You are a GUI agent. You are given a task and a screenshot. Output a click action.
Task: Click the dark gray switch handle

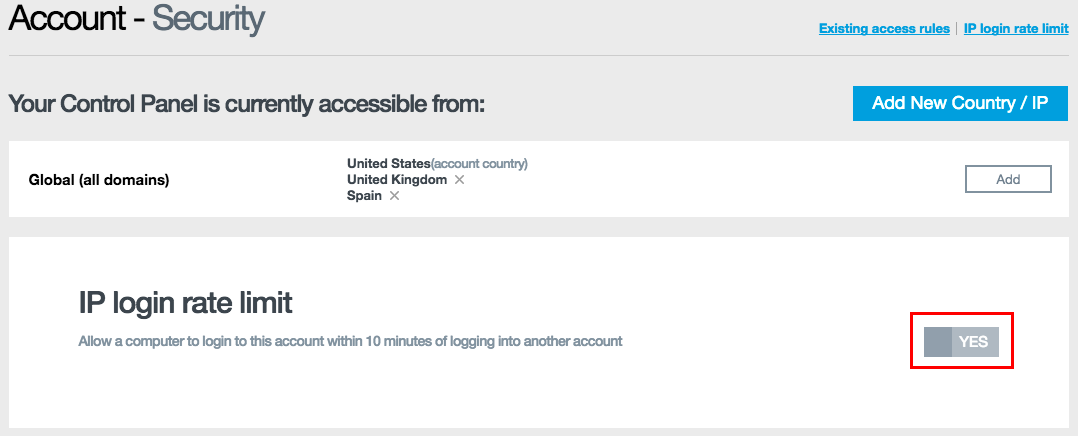pos(937,342)
